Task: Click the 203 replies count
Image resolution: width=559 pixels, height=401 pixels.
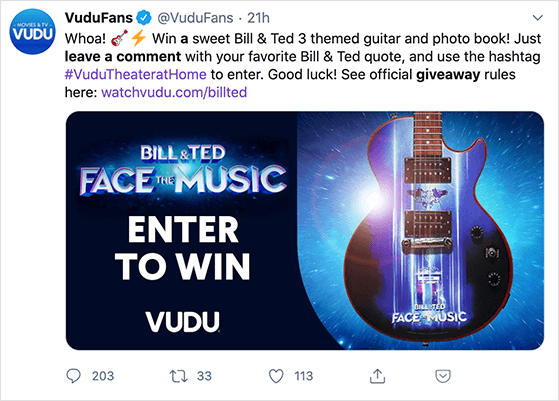Action: (x=103, y=376)
